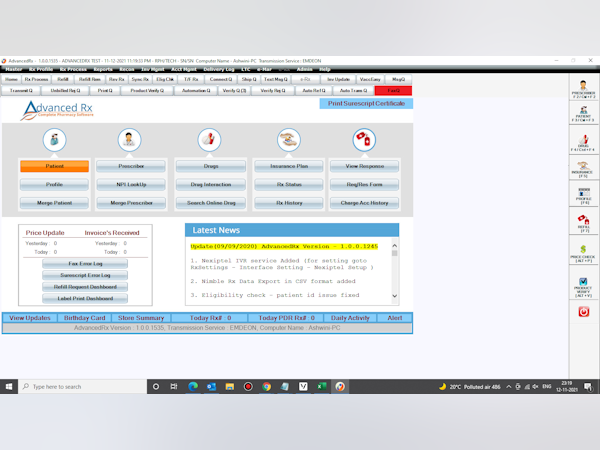Click the Type here to search box
This screenshot has width=600, height=450.
(82, 386)
